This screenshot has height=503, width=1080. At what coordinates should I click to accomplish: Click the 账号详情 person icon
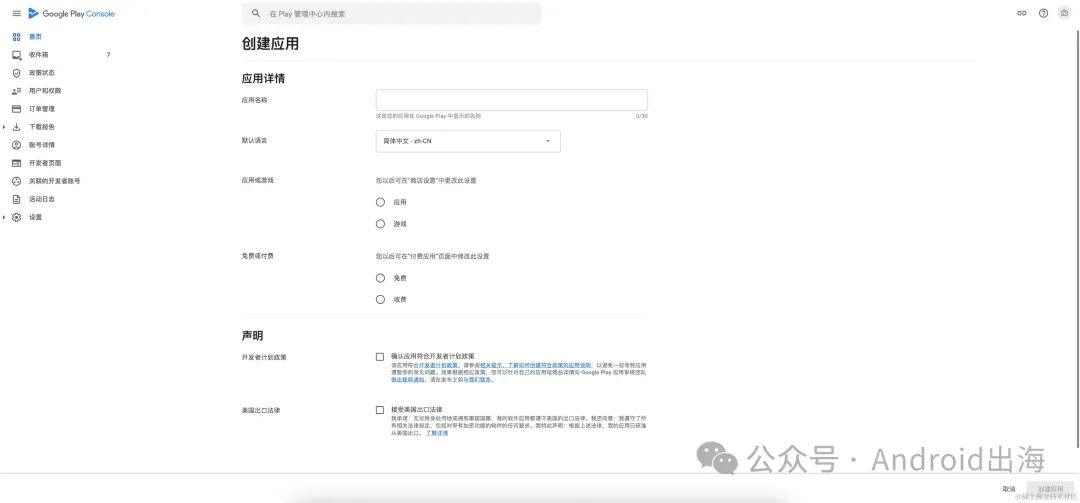[x=17, y=145]
